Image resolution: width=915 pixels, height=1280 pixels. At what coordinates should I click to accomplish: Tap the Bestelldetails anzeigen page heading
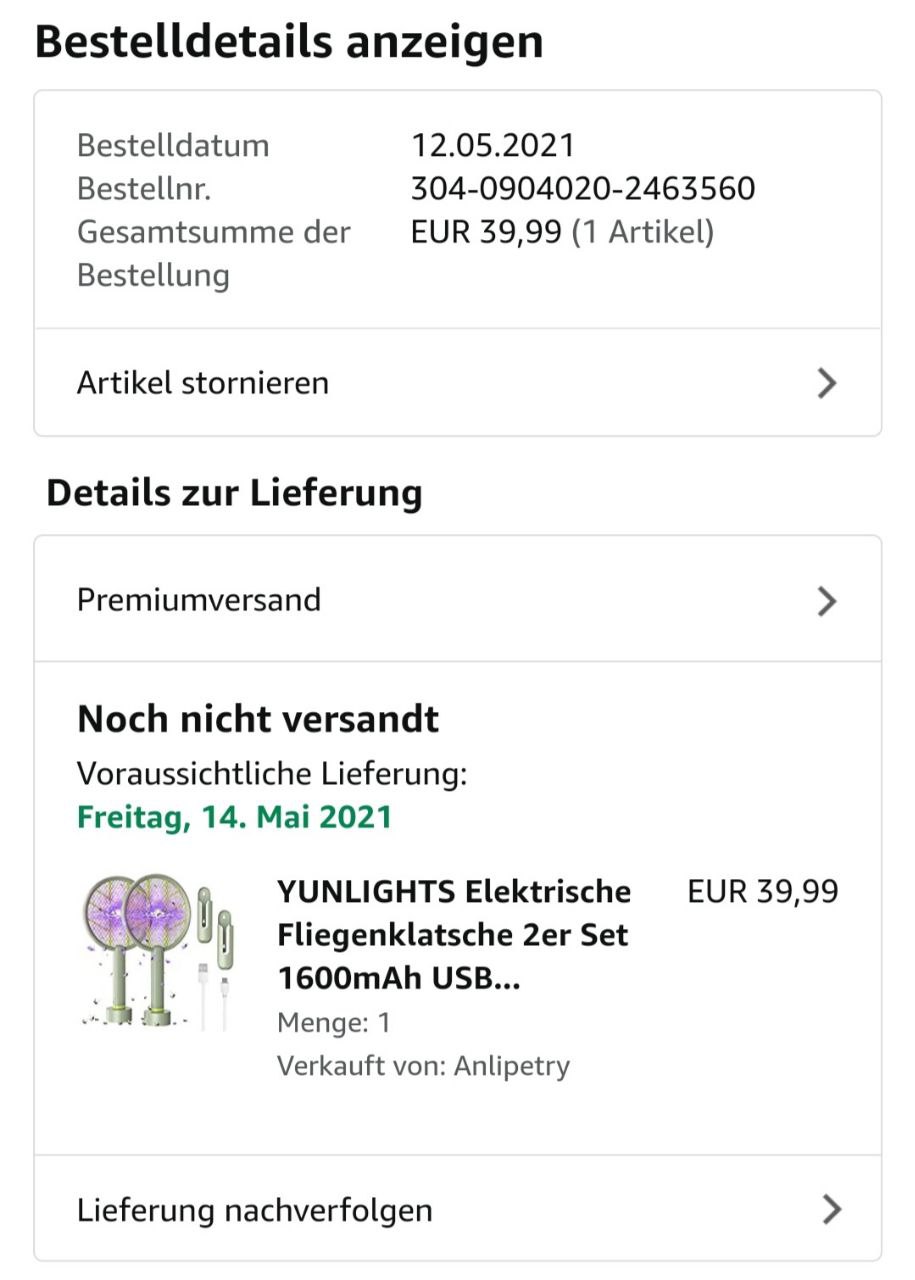coord(289,42)
